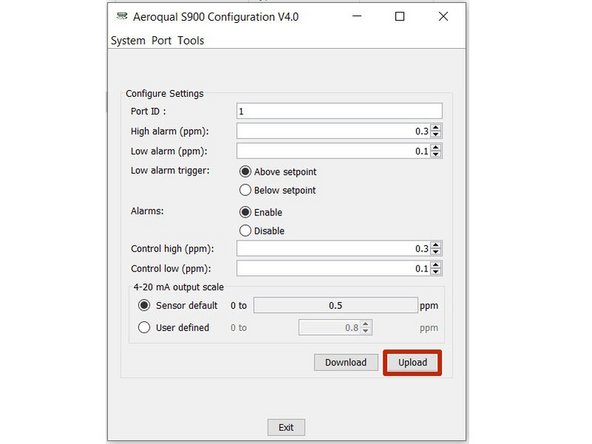The height and width of the screenshot is (444, 592).
Task: Click the User defined 0.8 value field
Action: 330,327
